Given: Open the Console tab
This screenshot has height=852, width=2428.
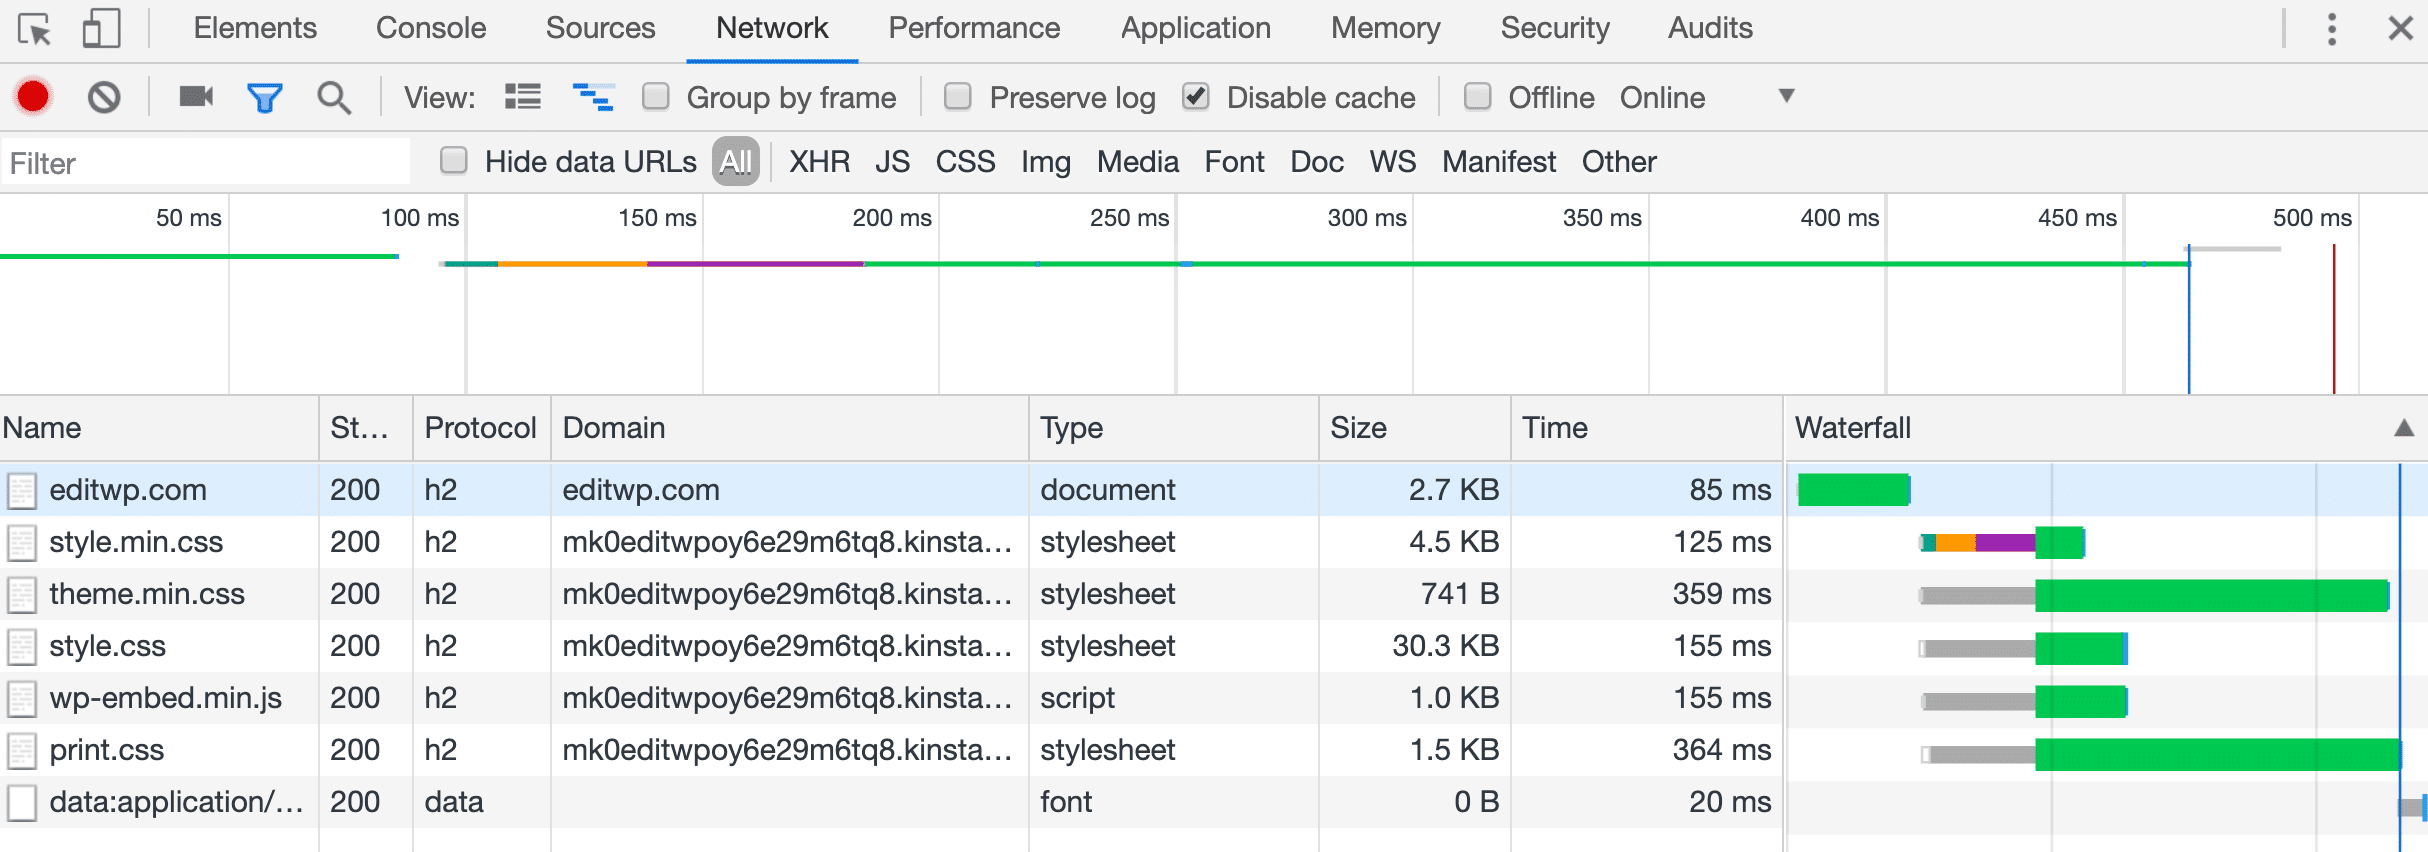Looking at the screenshot, I should (430, 28).
